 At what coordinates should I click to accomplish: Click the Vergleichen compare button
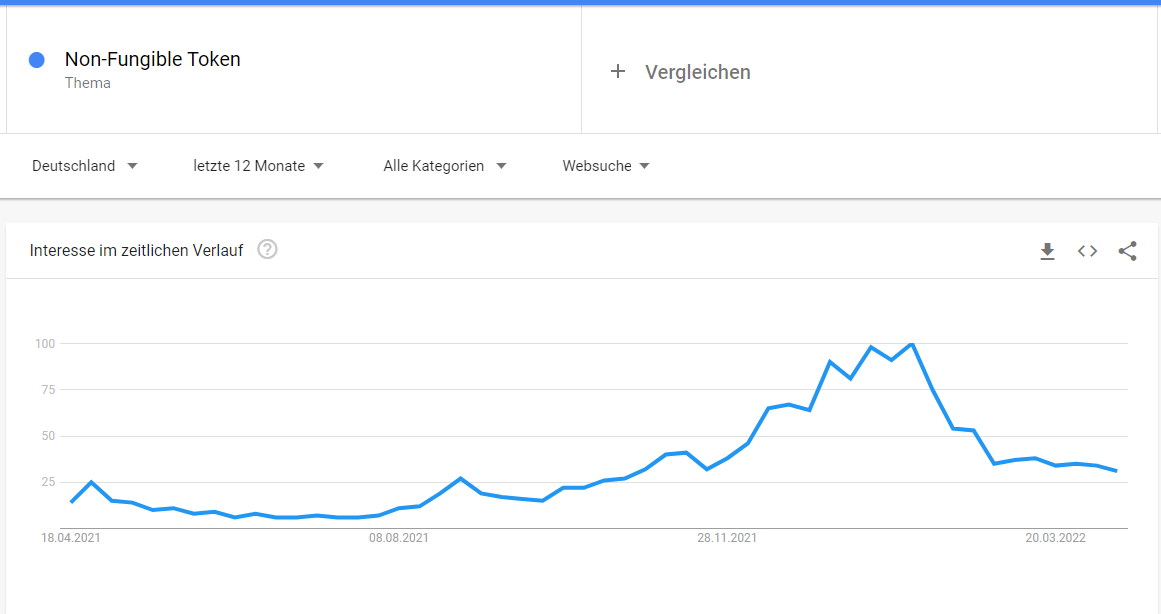tap(697, 72)
